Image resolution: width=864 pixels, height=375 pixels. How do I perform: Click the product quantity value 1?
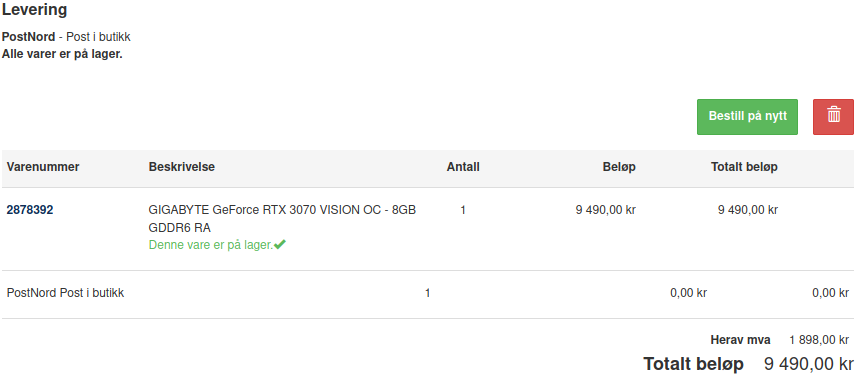click(463, 210)
